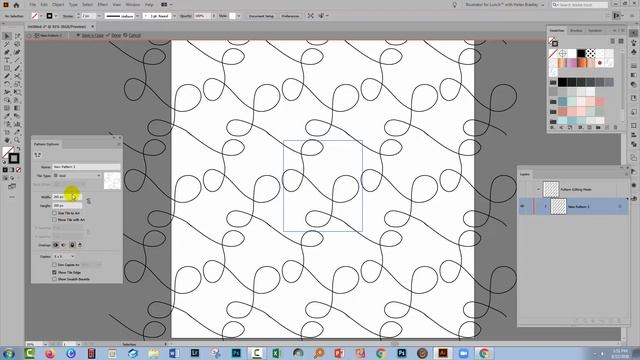Select the Lasso tool
The width and height of the screenshot is (640, 360).
click(17, 44)
